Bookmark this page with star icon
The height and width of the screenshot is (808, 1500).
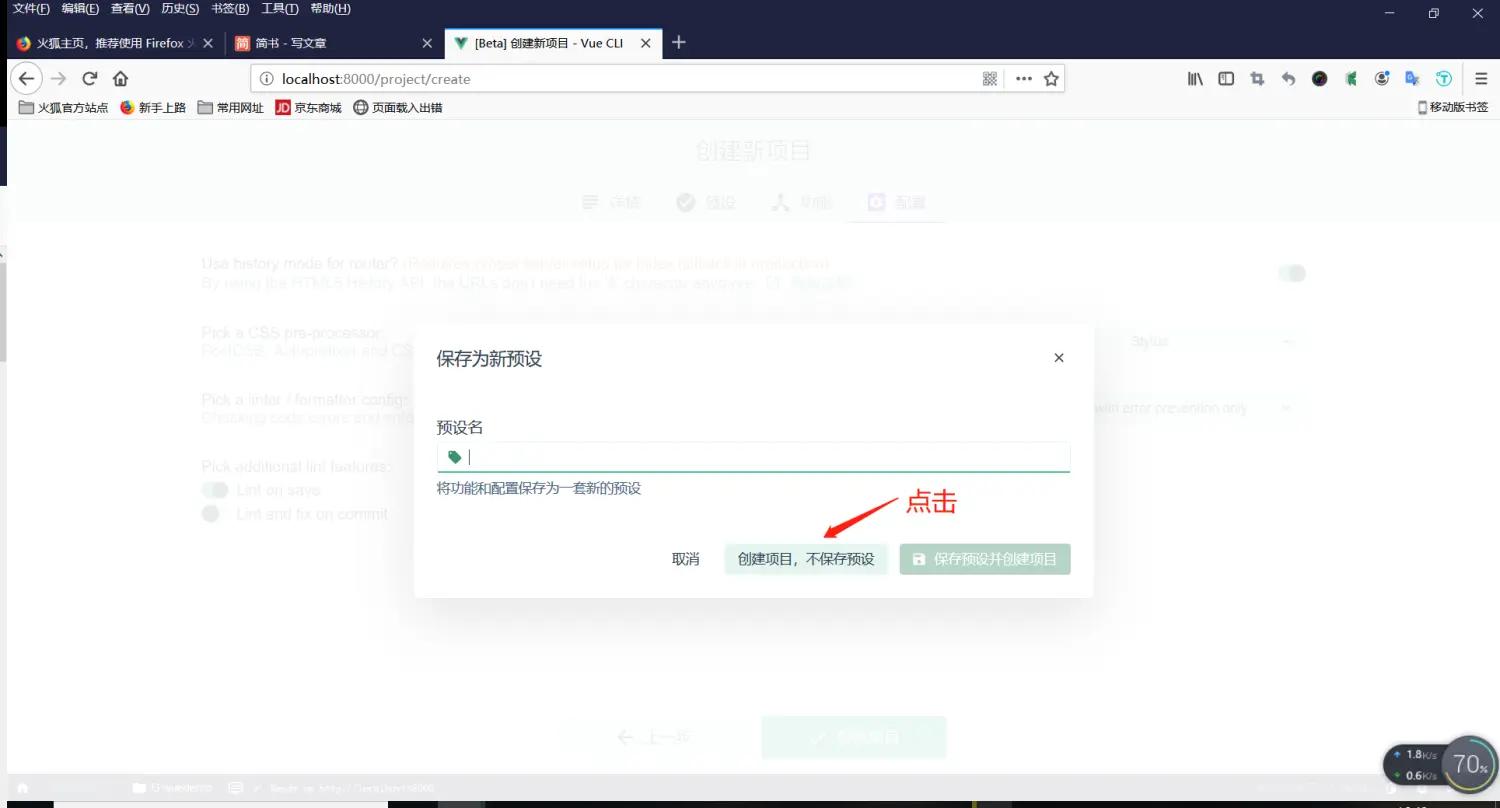pyautogui.click(x=1051, y=79)
